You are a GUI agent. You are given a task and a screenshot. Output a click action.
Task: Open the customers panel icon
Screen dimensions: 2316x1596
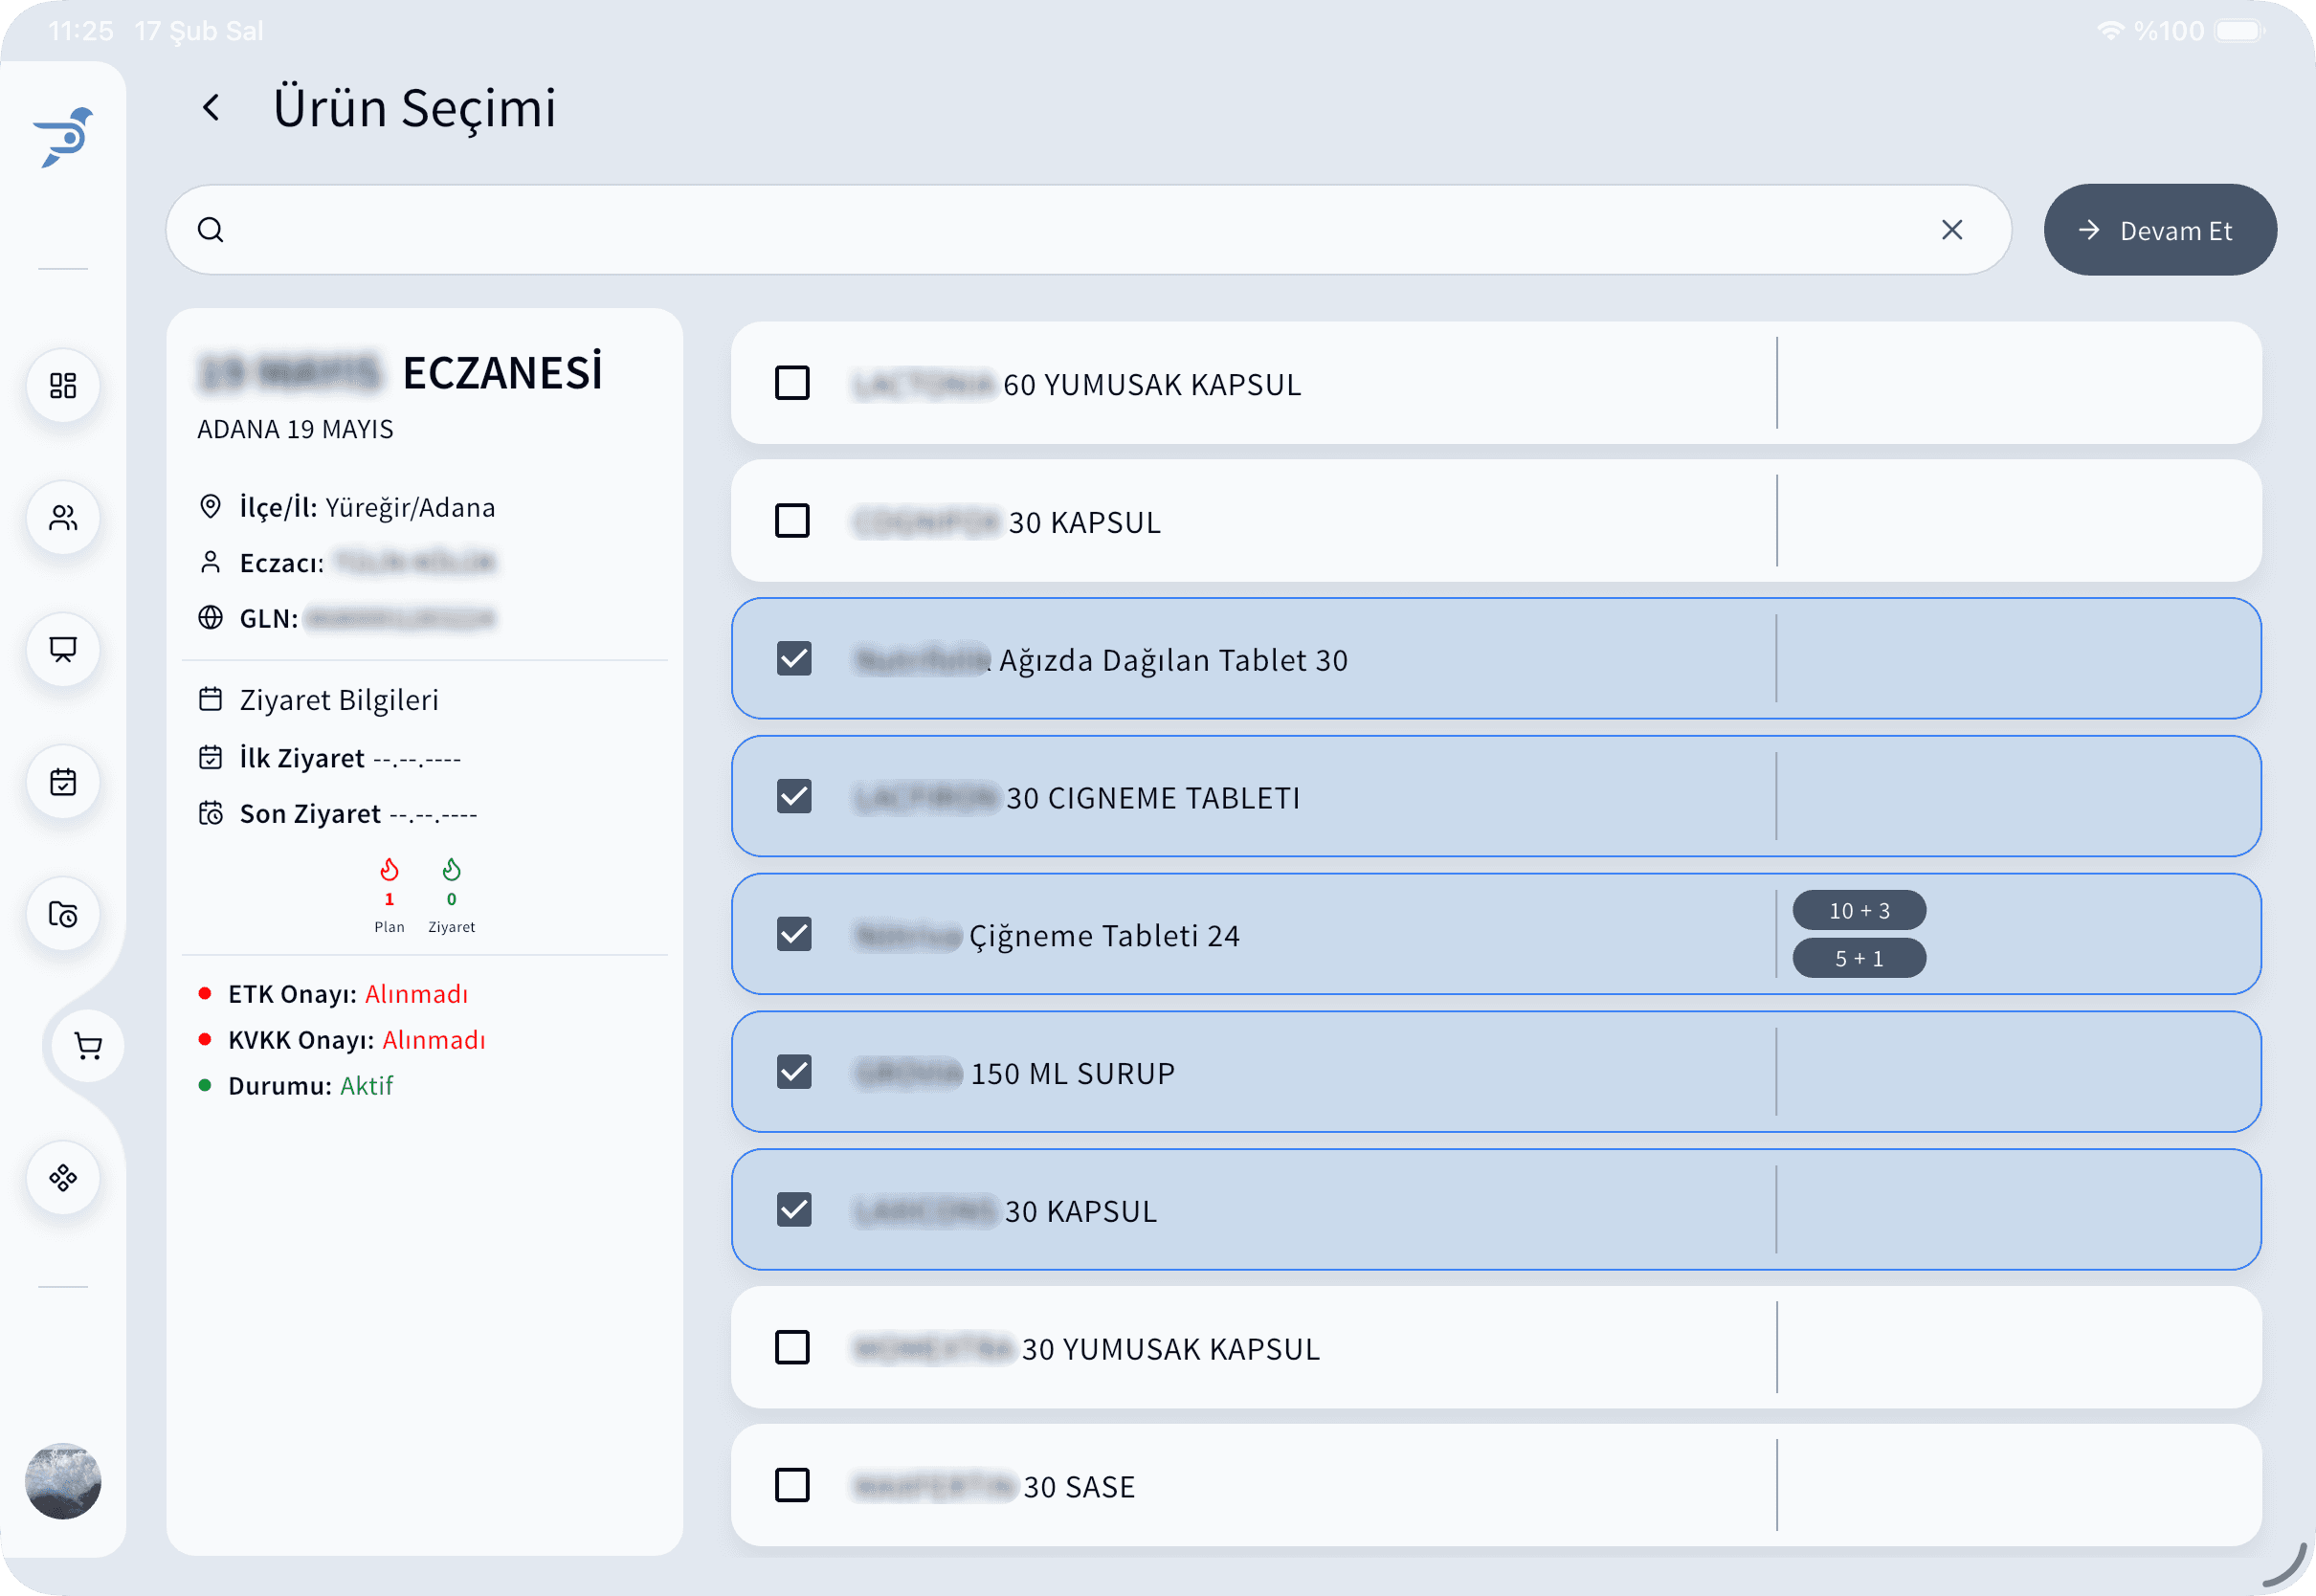[x=63, y=518]
